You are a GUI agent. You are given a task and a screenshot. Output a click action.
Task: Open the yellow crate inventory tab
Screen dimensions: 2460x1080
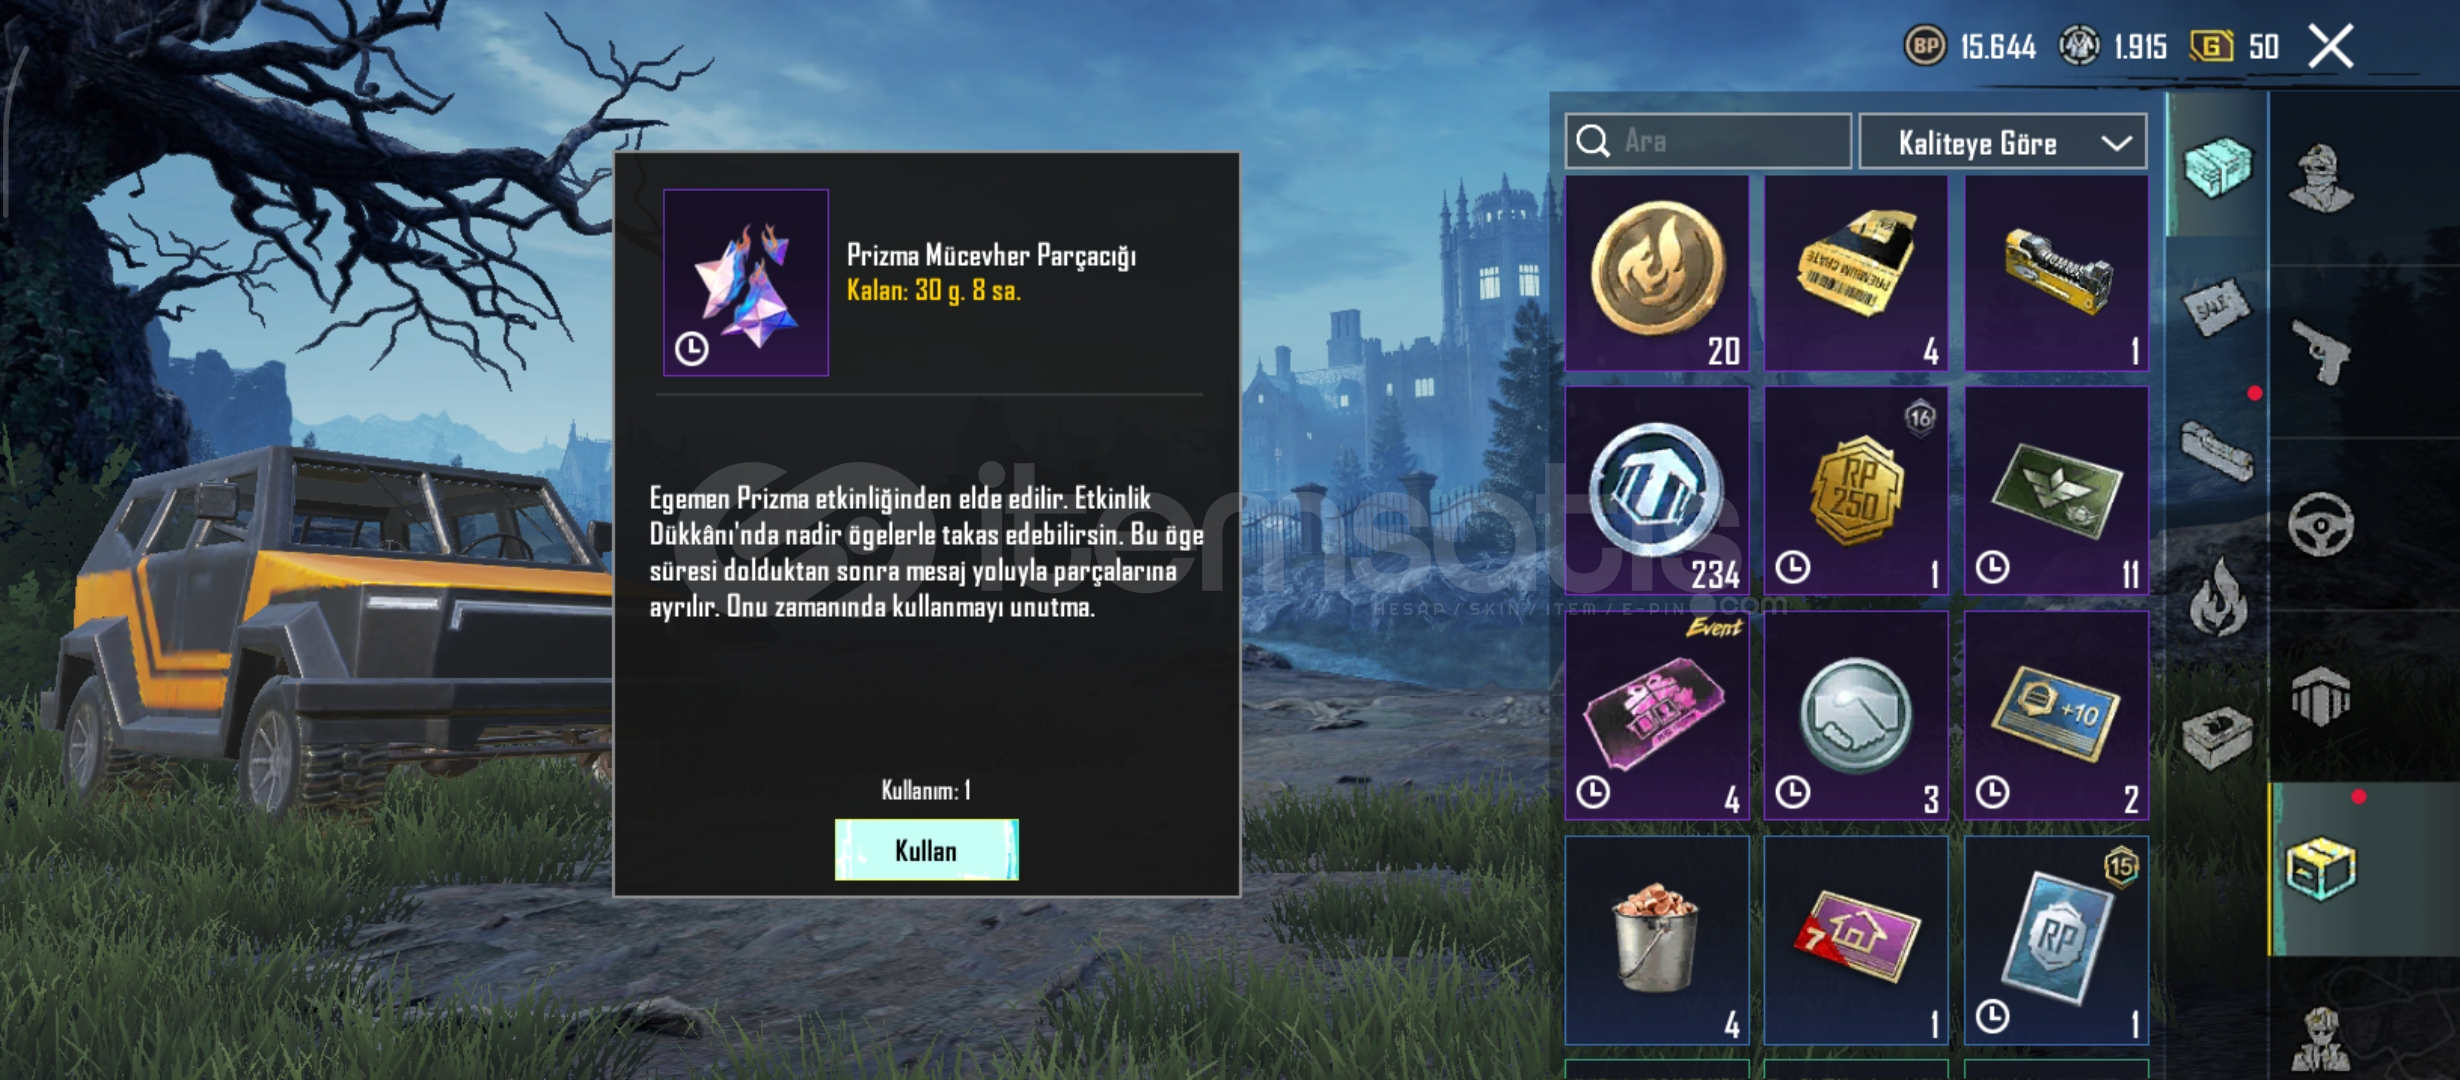click(2320, 868)
